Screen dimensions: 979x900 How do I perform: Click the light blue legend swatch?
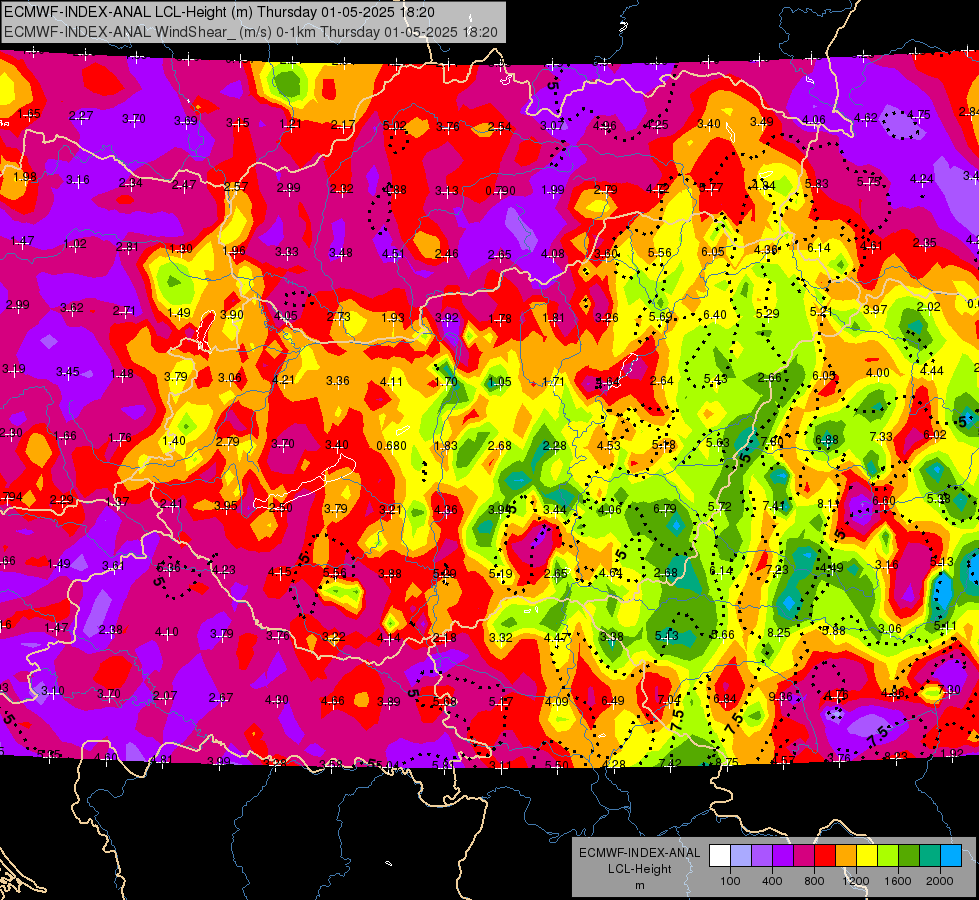741,856
